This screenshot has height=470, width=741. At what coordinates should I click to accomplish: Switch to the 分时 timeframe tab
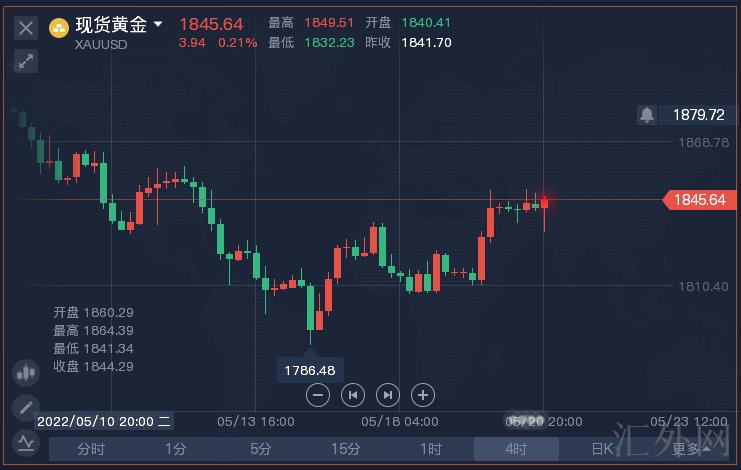91,449
